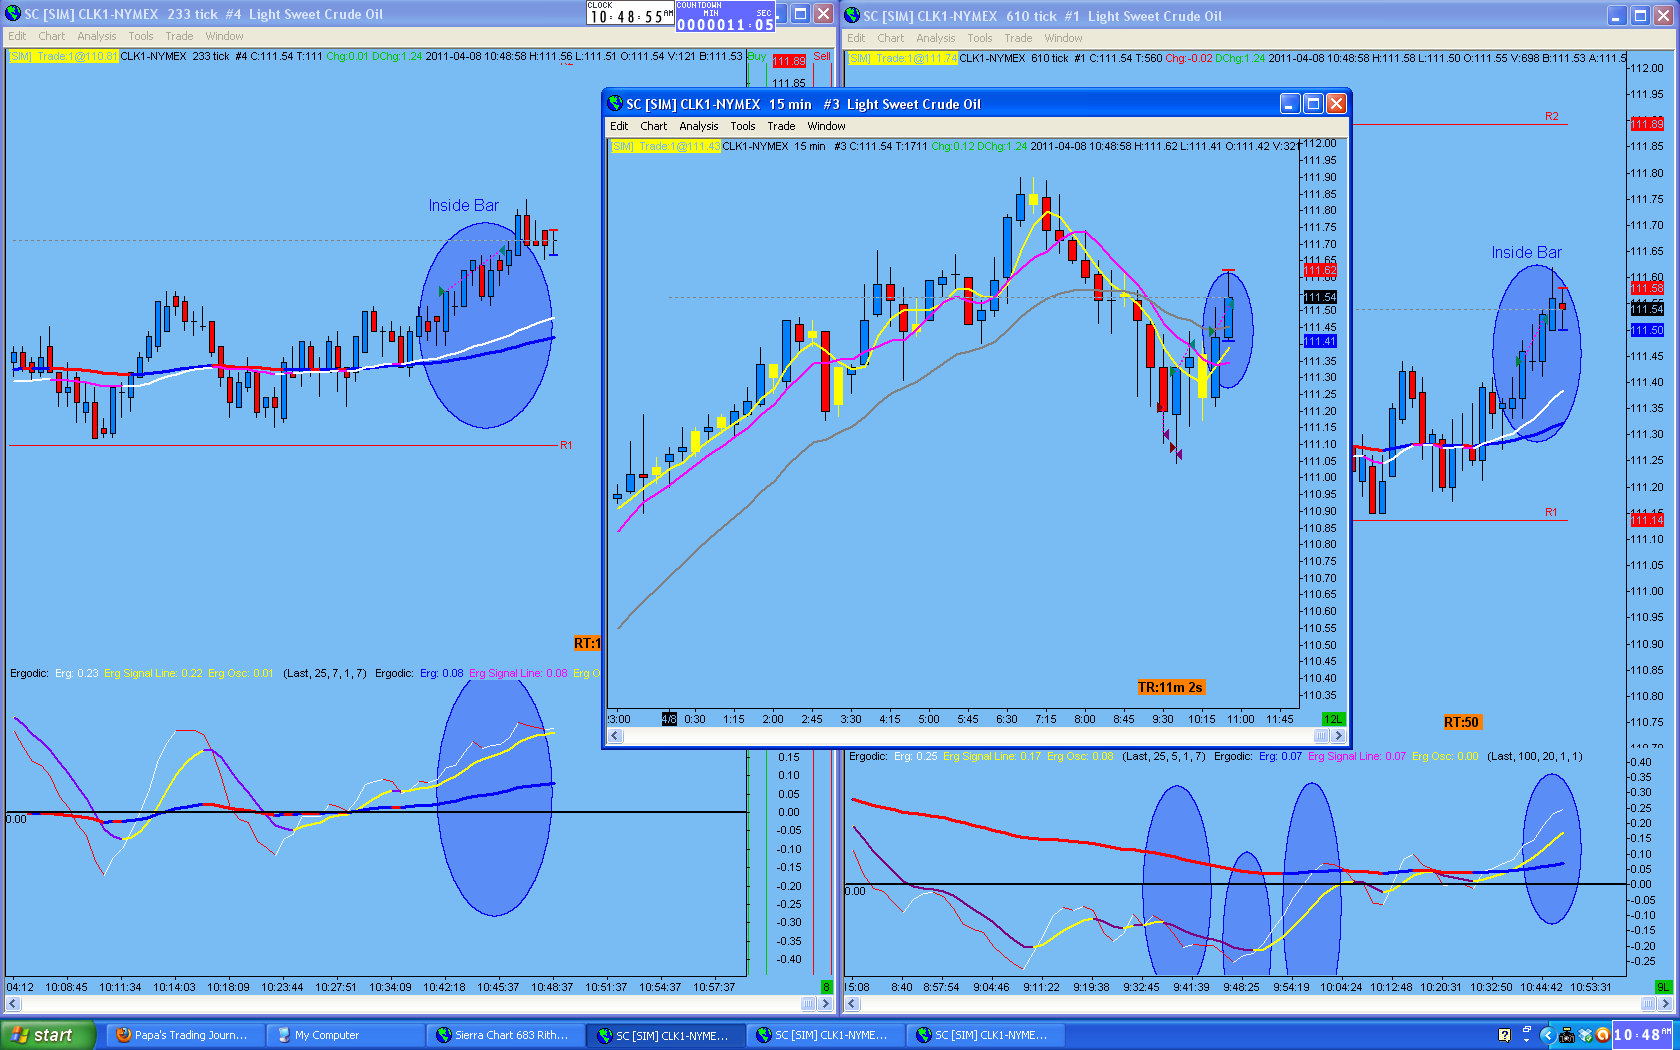Click the green 9L position indicator

pyautogui.click(x=1663, y=987)
